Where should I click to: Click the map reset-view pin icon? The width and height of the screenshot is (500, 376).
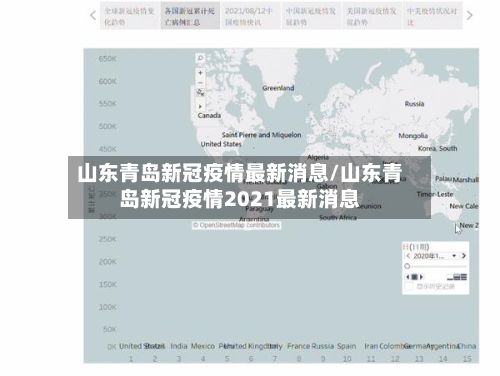click(x=200, y=92)
